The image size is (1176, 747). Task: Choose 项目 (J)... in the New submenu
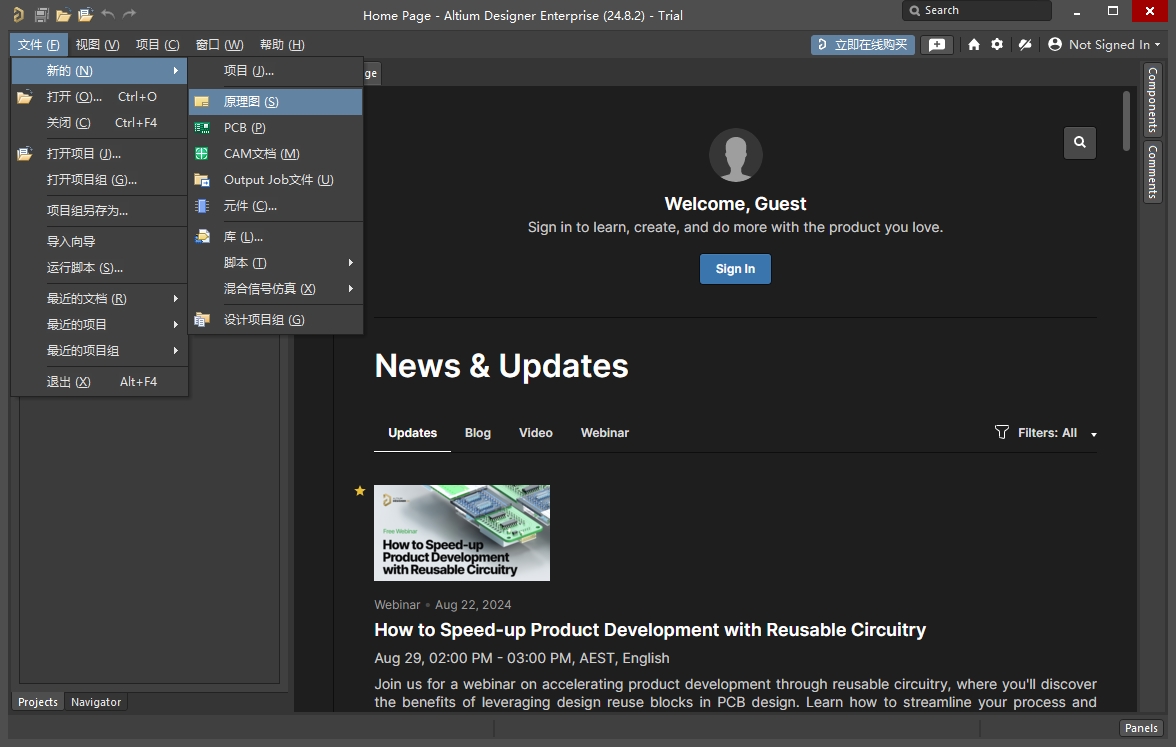pos(276,70)
